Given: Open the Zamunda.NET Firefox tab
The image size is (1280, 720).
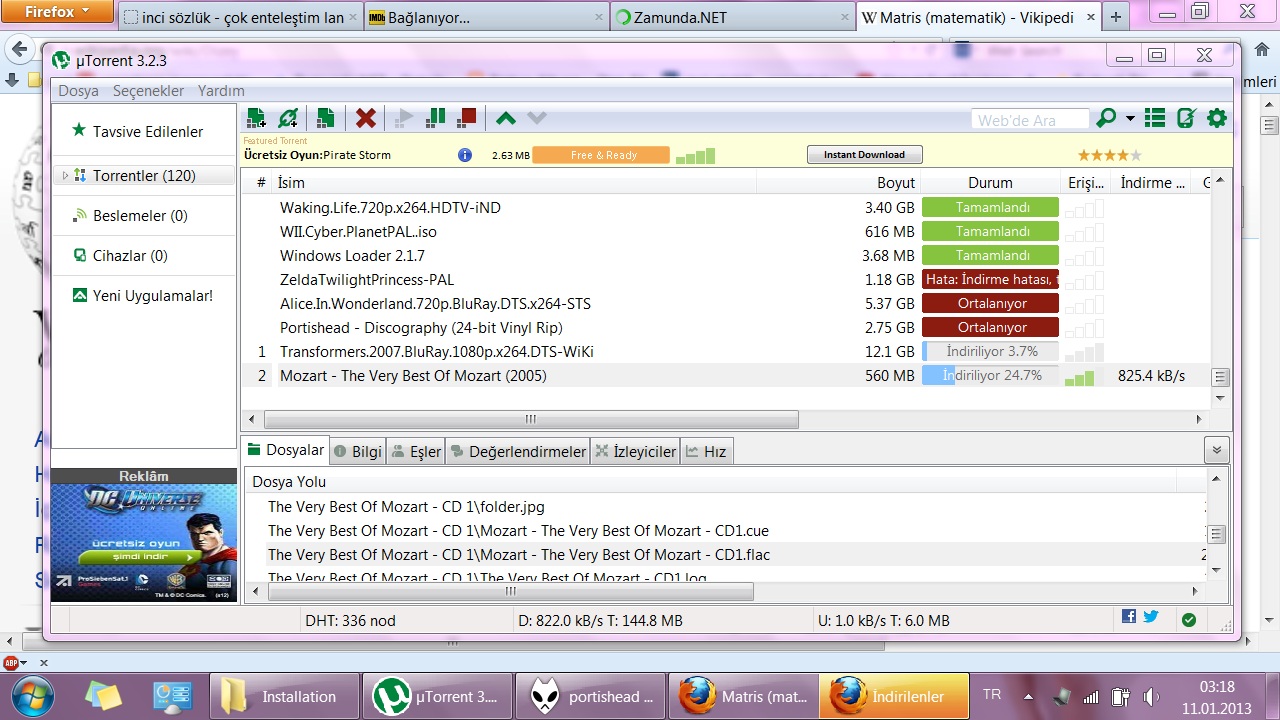Looking at the screenshot, I should click(732, 17).
